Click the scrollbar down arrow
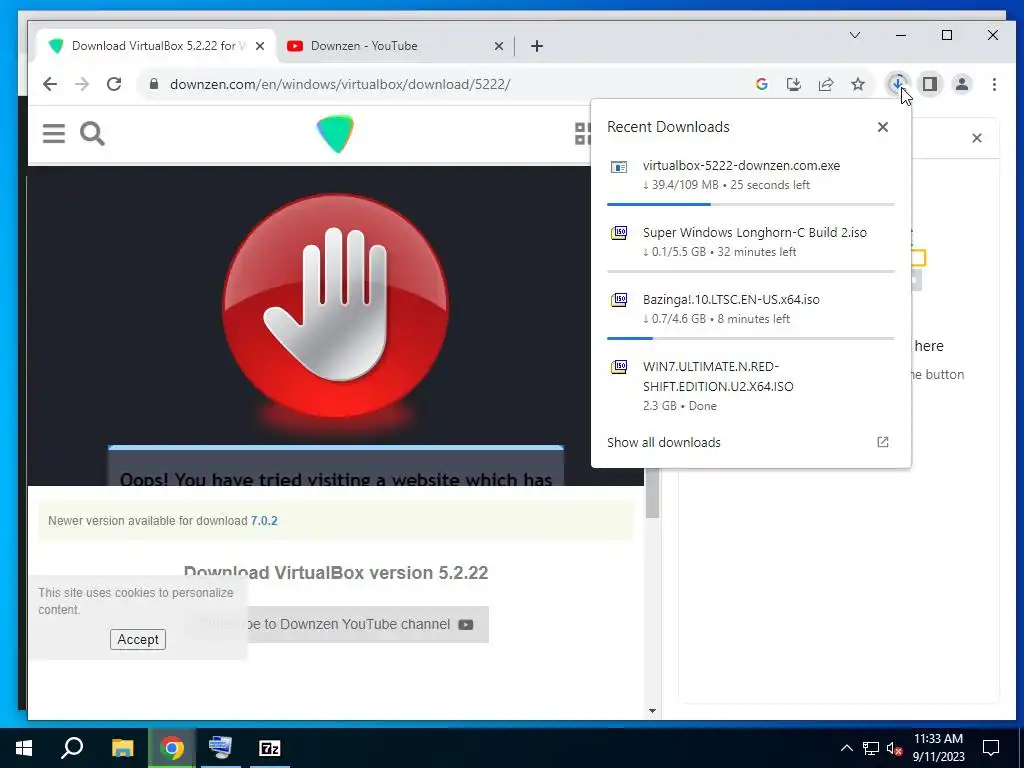The image size is (1024, 768). (652, 711)
